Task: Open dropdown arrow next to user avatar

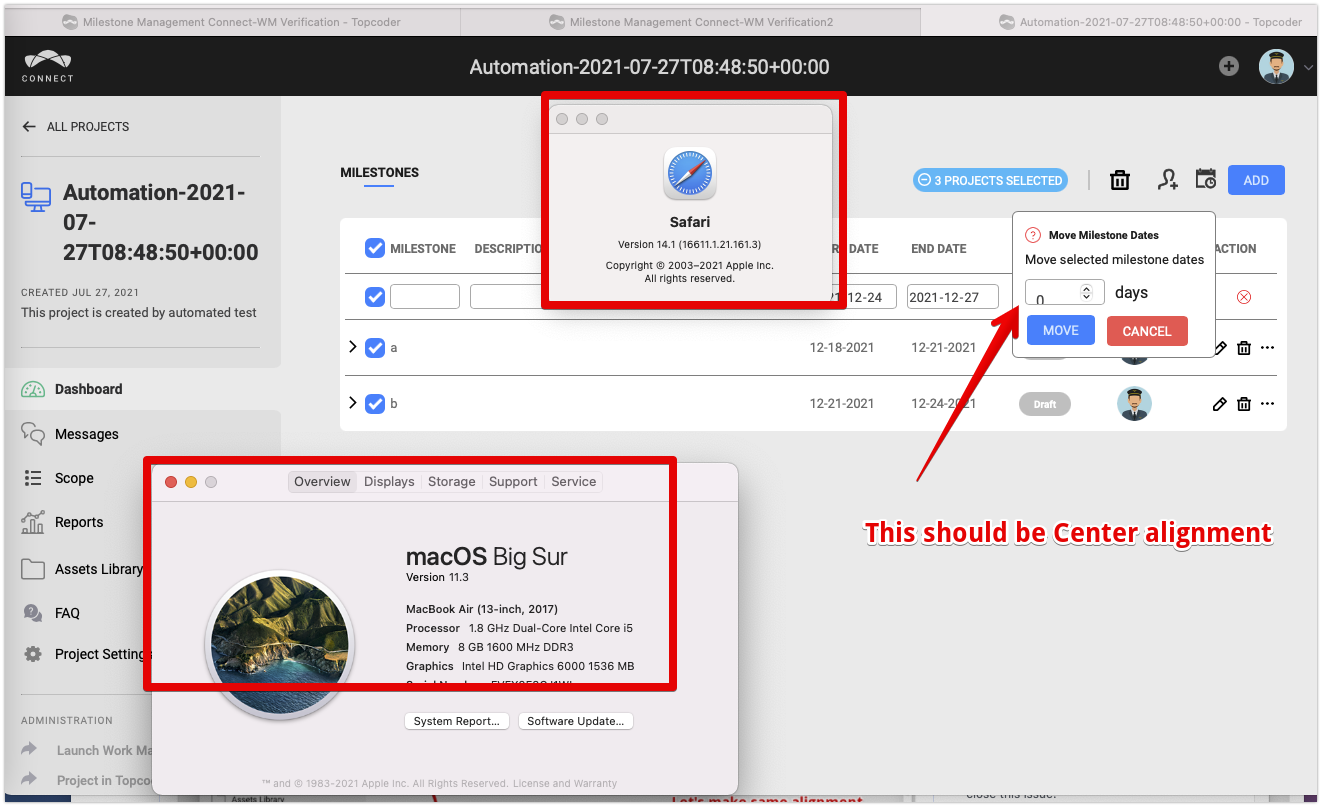Action: pos(1308,68)
